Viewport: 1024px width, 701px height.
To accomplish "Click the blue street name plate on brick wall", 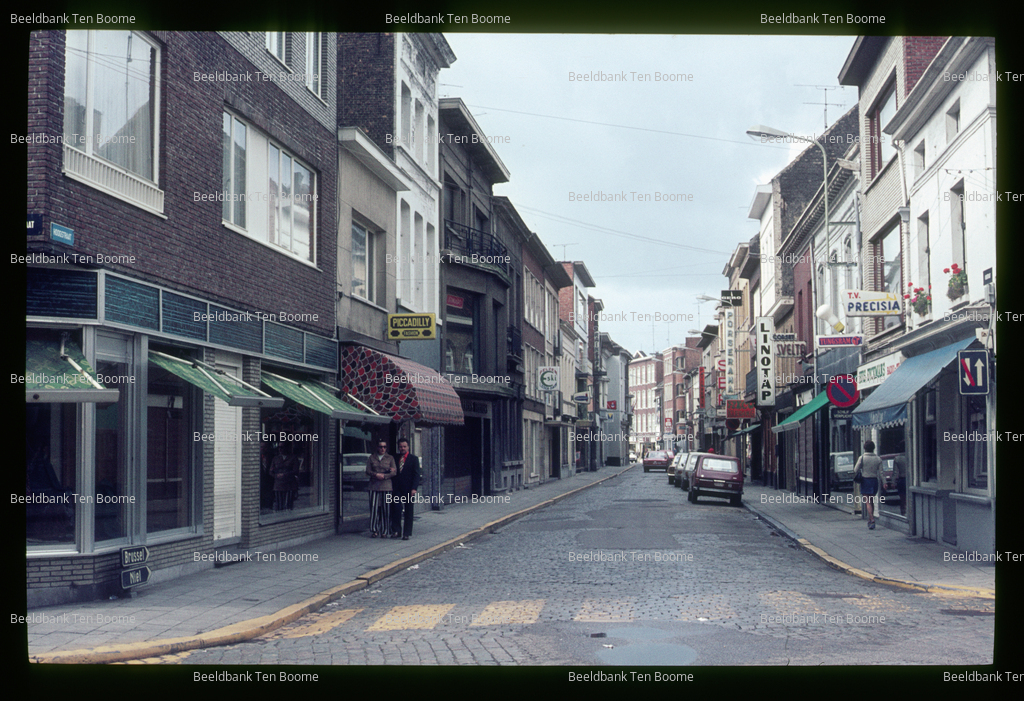I will 62,233.
